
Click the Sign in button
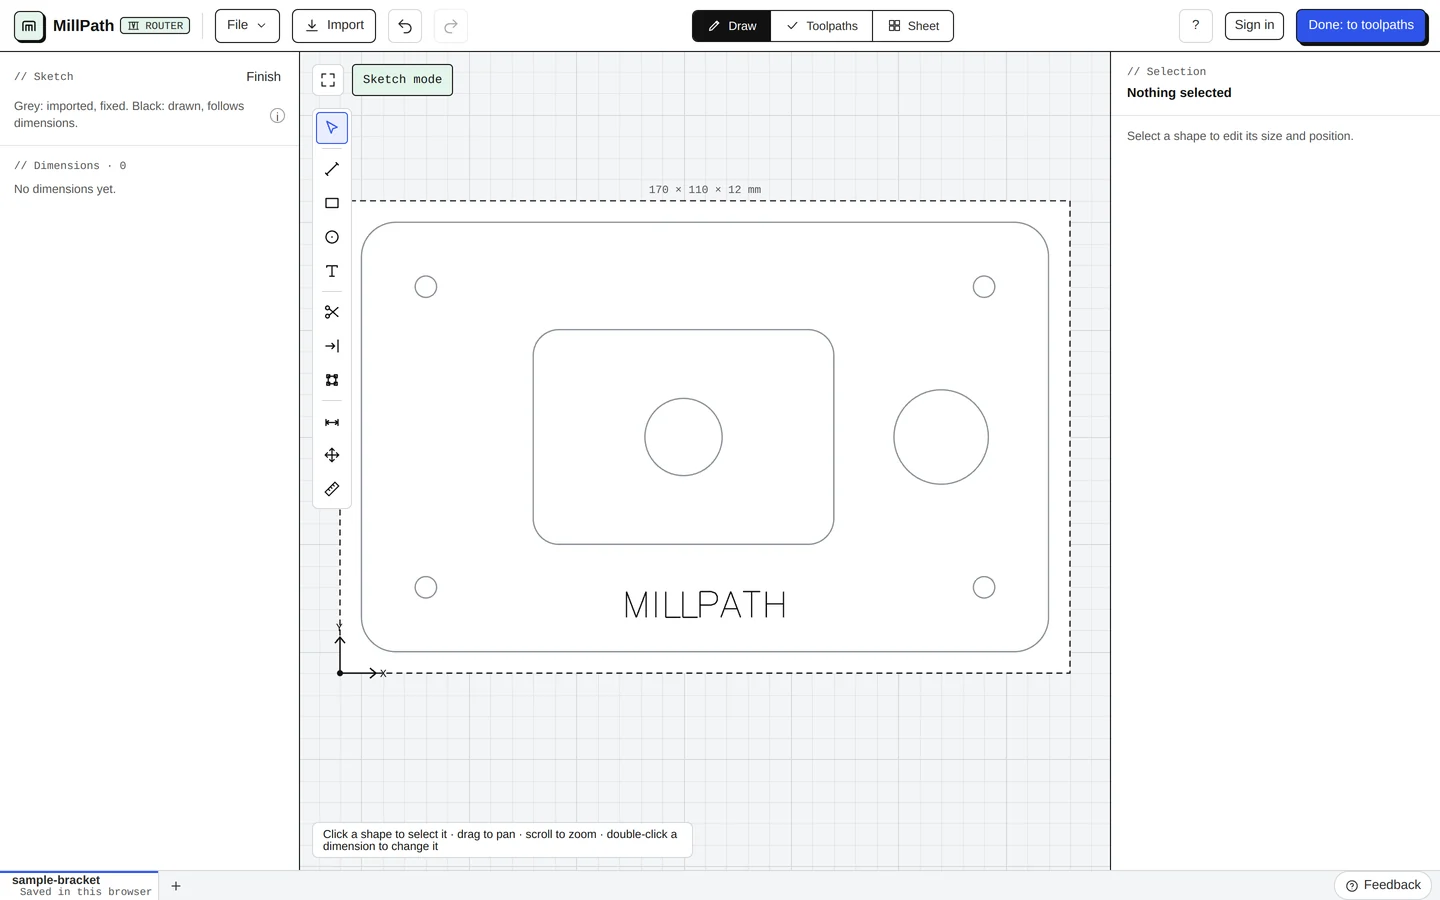1254,26
